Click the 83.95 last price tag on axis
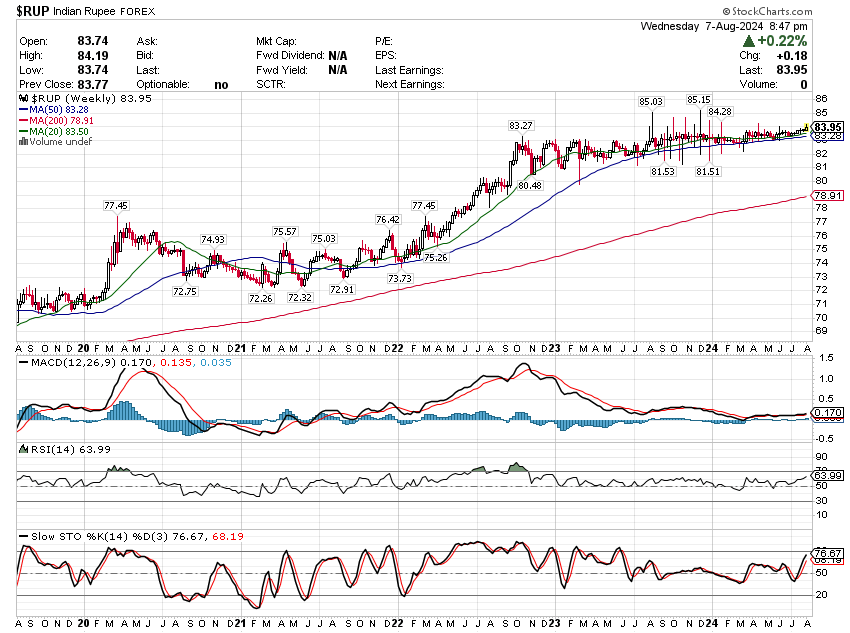Image resolution: width=850 pixels, height=633 pixels. pos(826,127)
